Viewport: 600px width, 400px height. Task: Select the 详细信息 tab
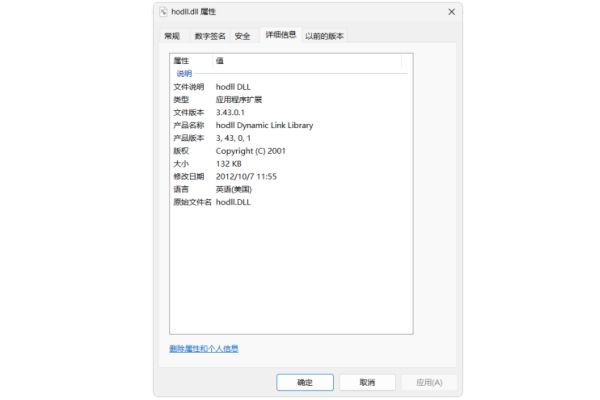coord(280,35)
